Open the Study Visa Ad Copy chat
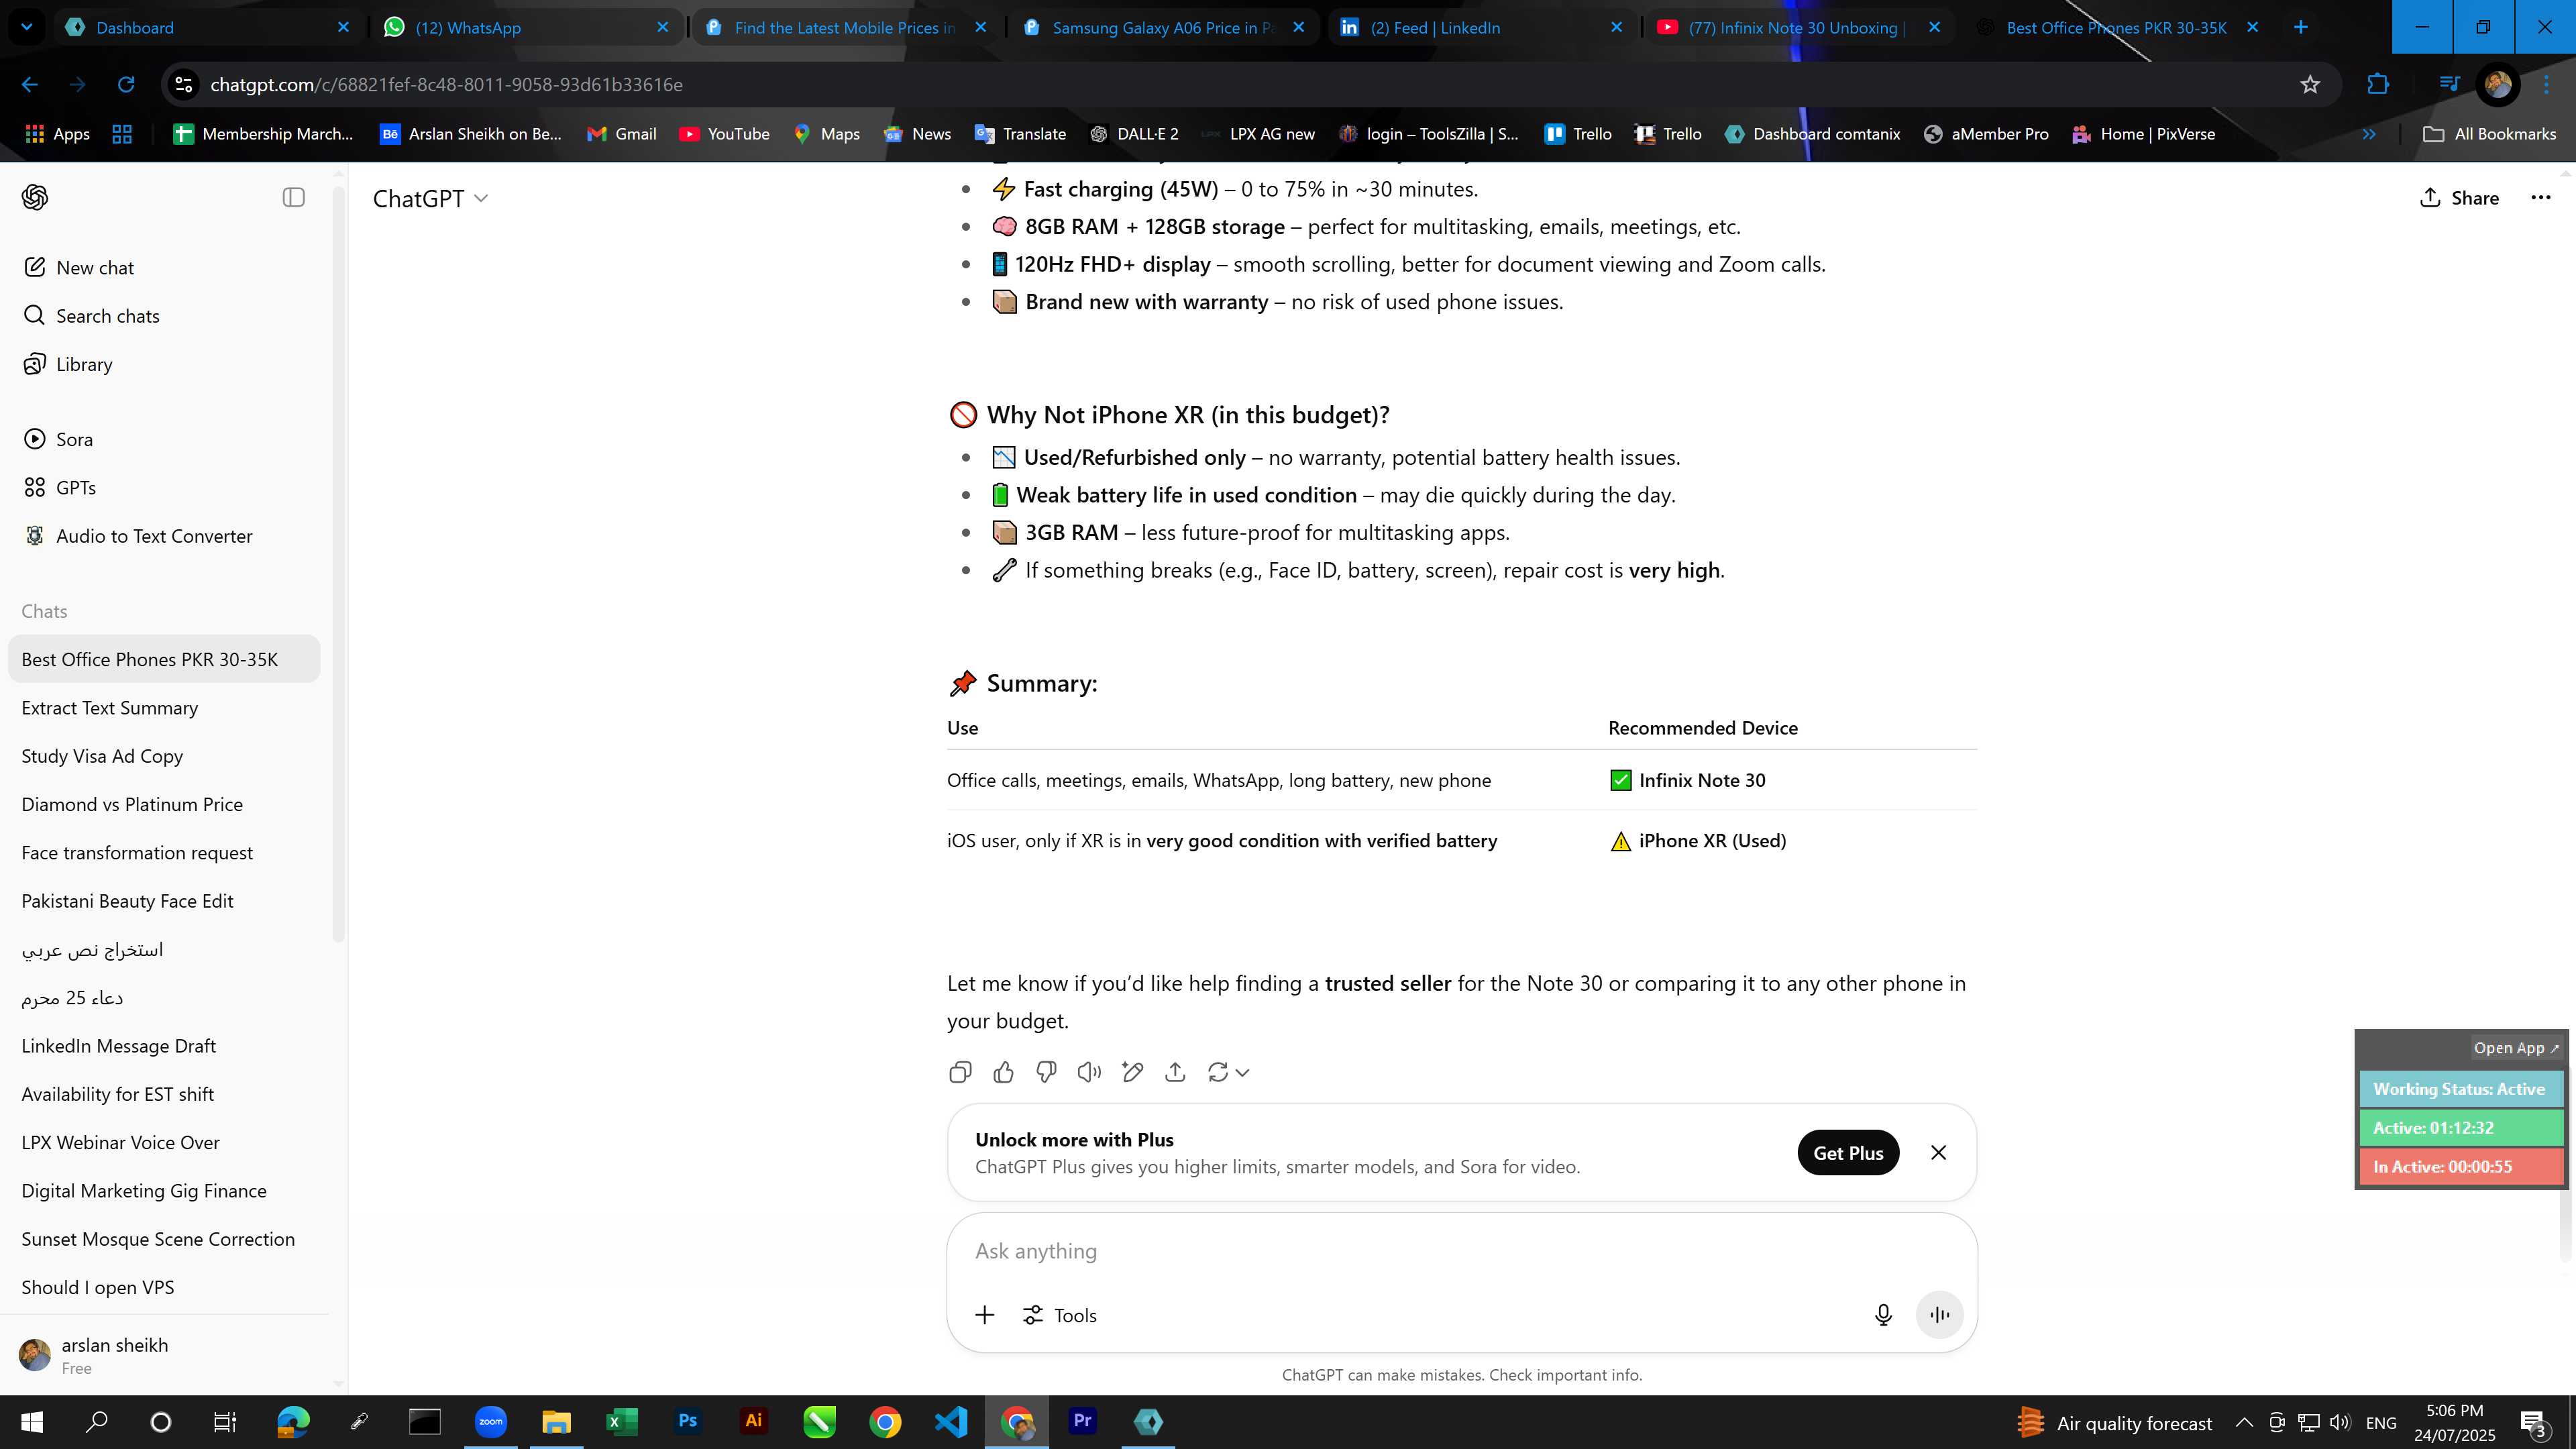Screen dimensions: 2576x1449 coord(165,756)
